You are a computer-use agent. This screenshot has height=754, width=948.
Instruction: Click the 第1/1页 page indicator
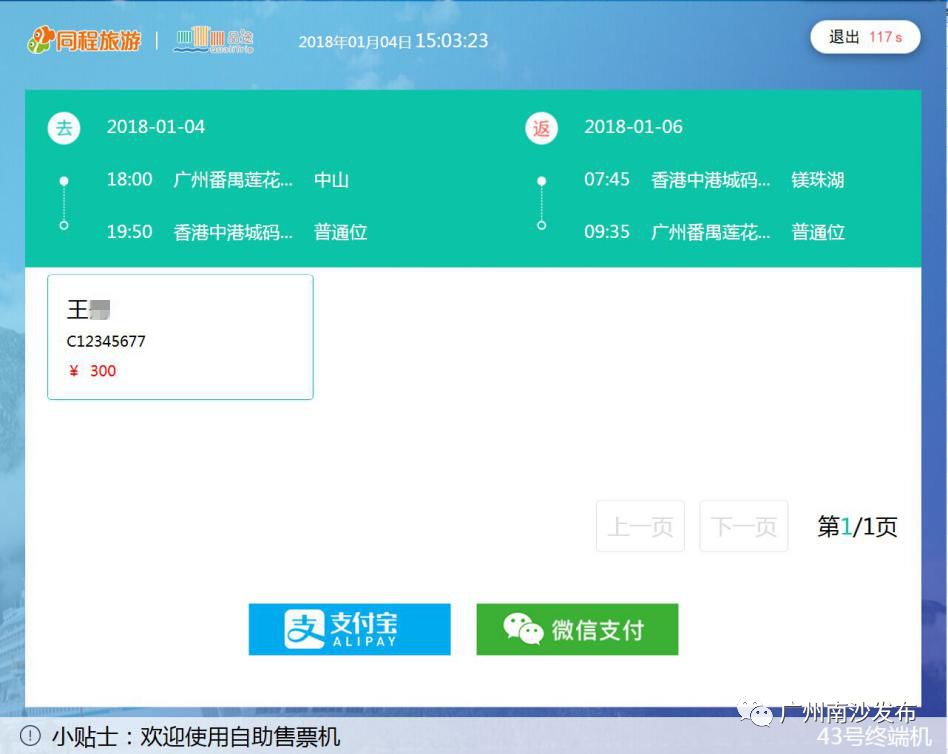tap(854, 527)
